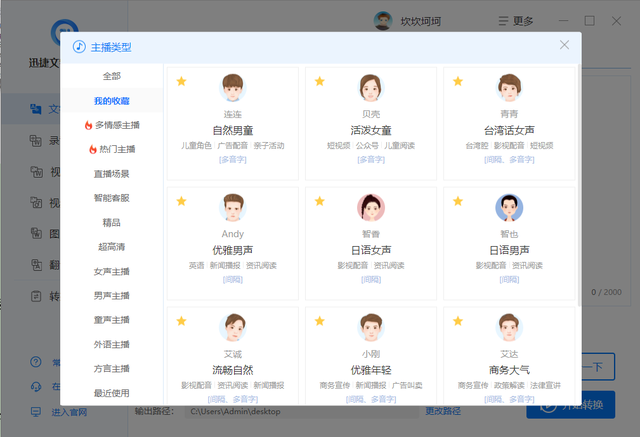Image resolution: width=640 pixels, height=437 pixels.
Task: Open the 最近使用 category
Action: point(111,393)
